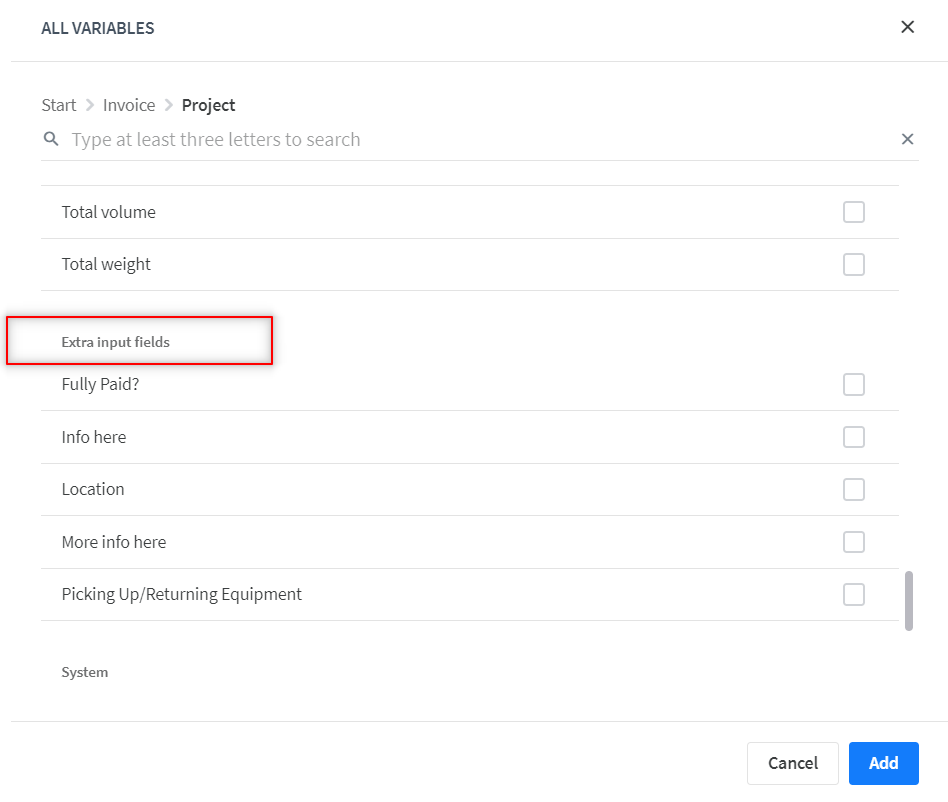Tick the Total weight checkbox
The width and height of the screenshot is (948, 802).
click(x=854, y=264)
